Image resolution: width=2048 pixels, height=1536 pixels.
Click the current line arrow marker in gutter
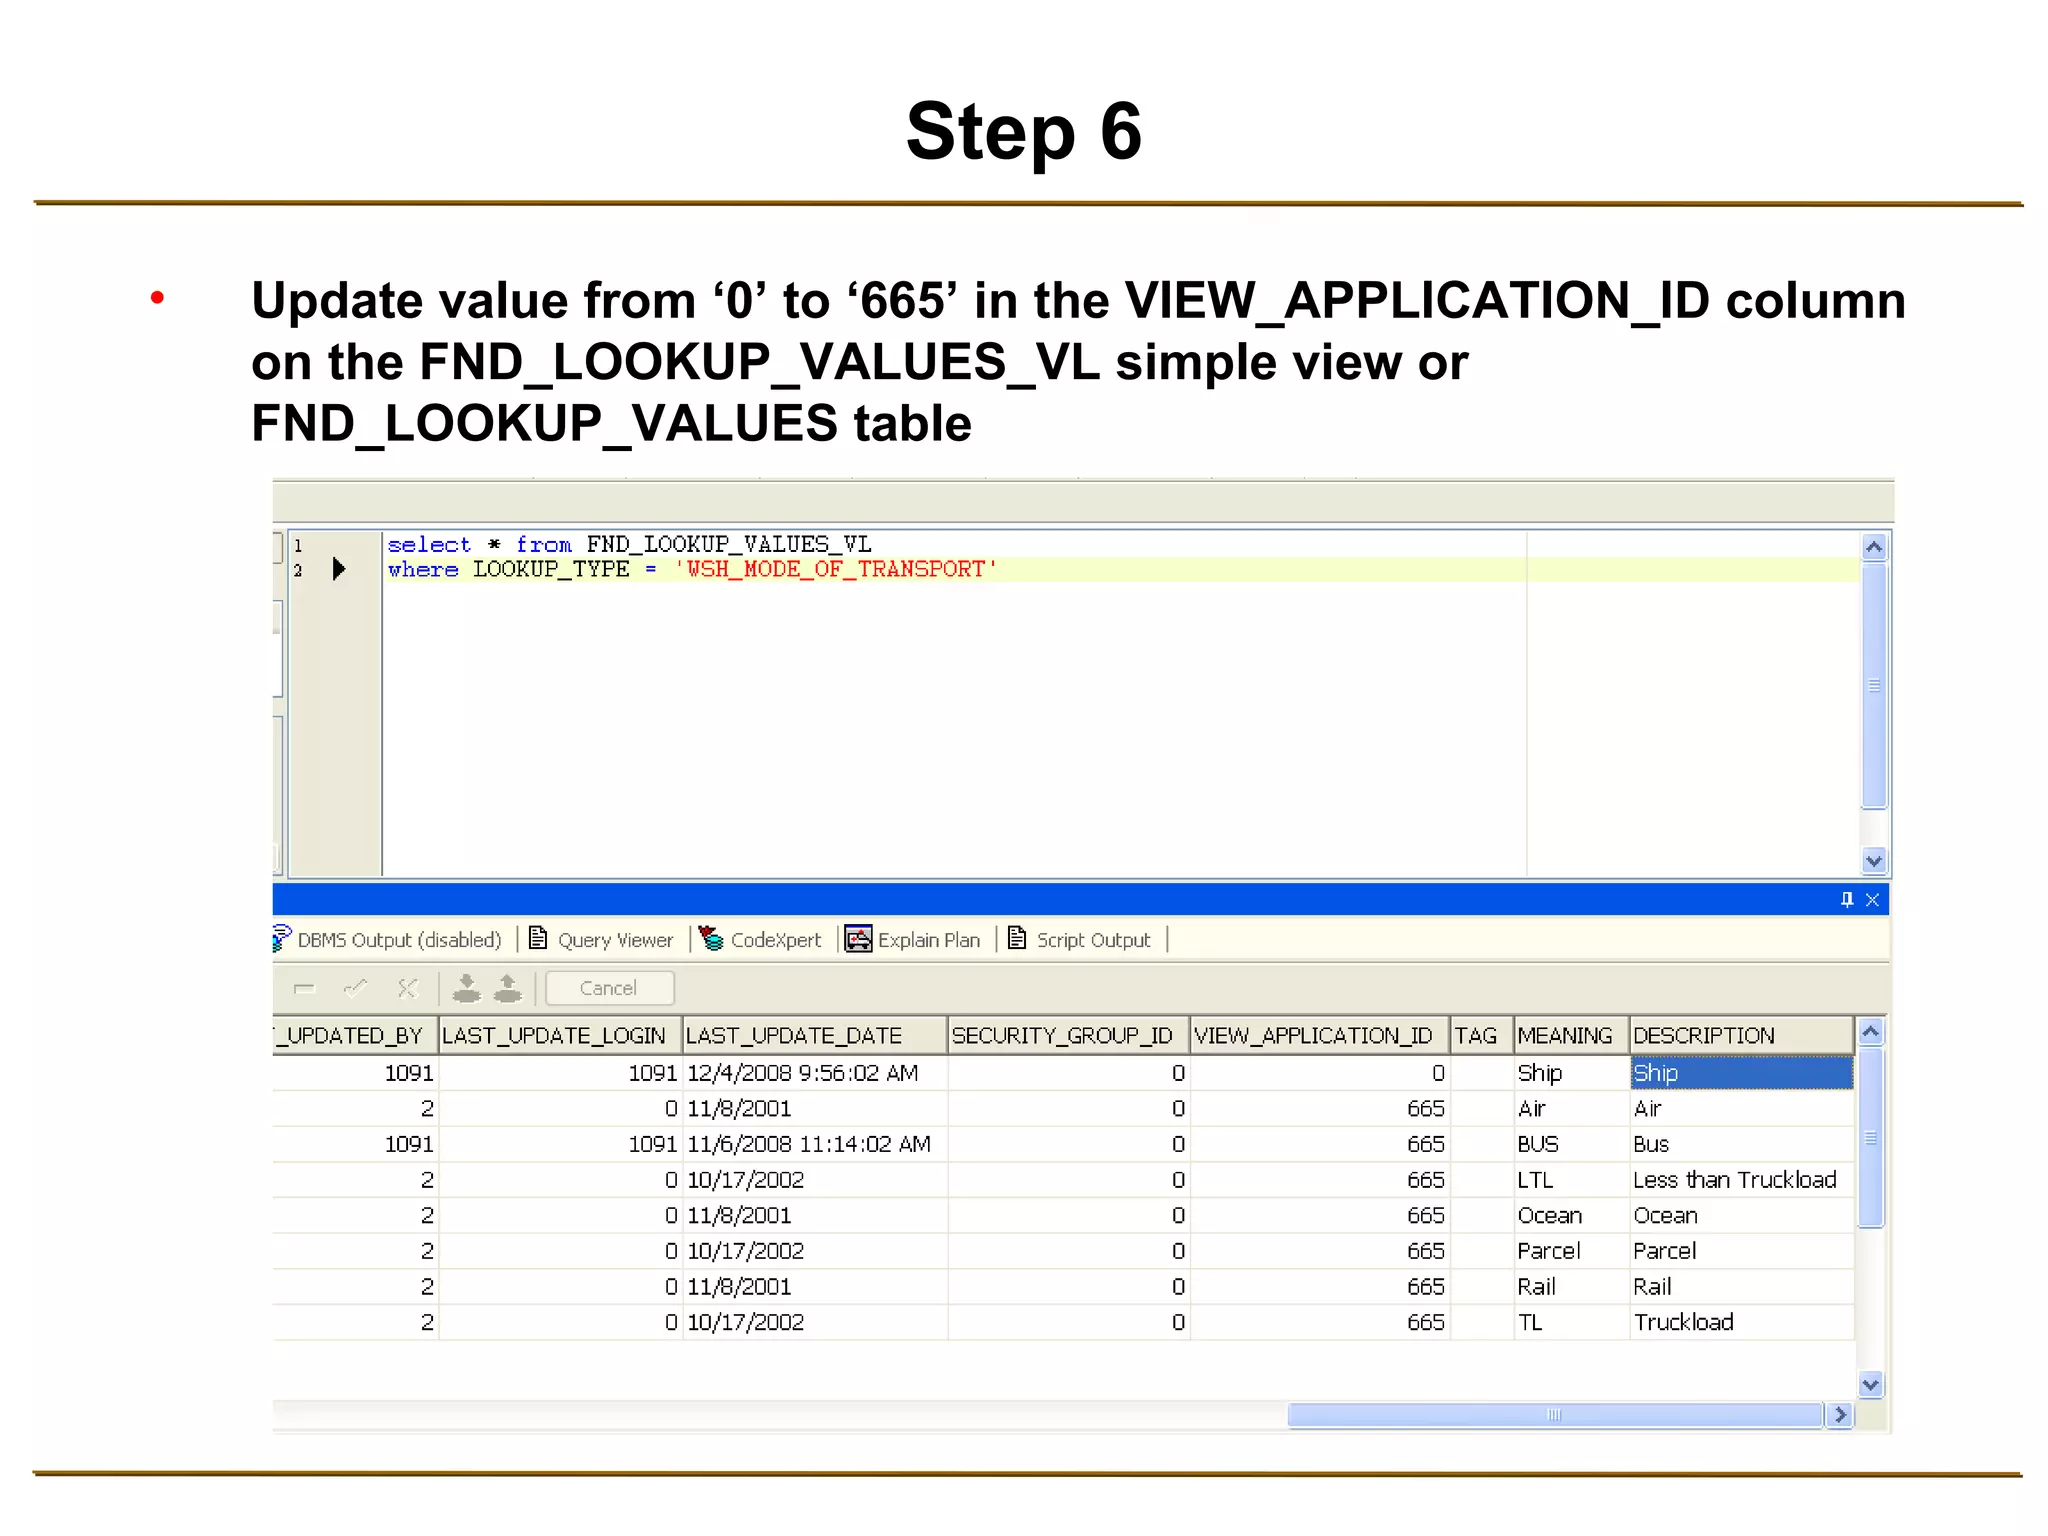point(339,569)
